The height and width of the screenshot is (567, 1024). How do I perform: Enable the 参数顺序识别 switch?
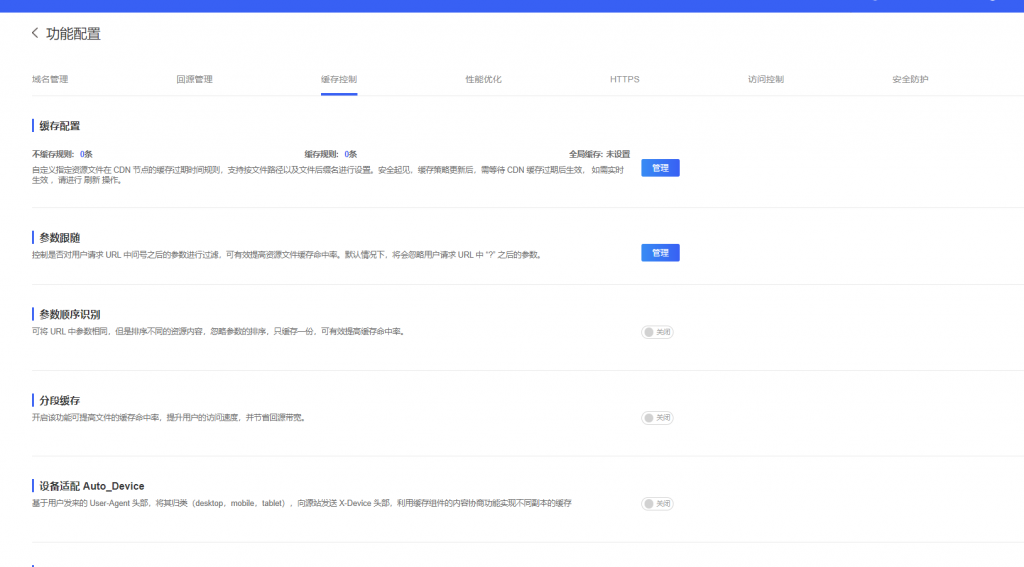click(657, 332)
